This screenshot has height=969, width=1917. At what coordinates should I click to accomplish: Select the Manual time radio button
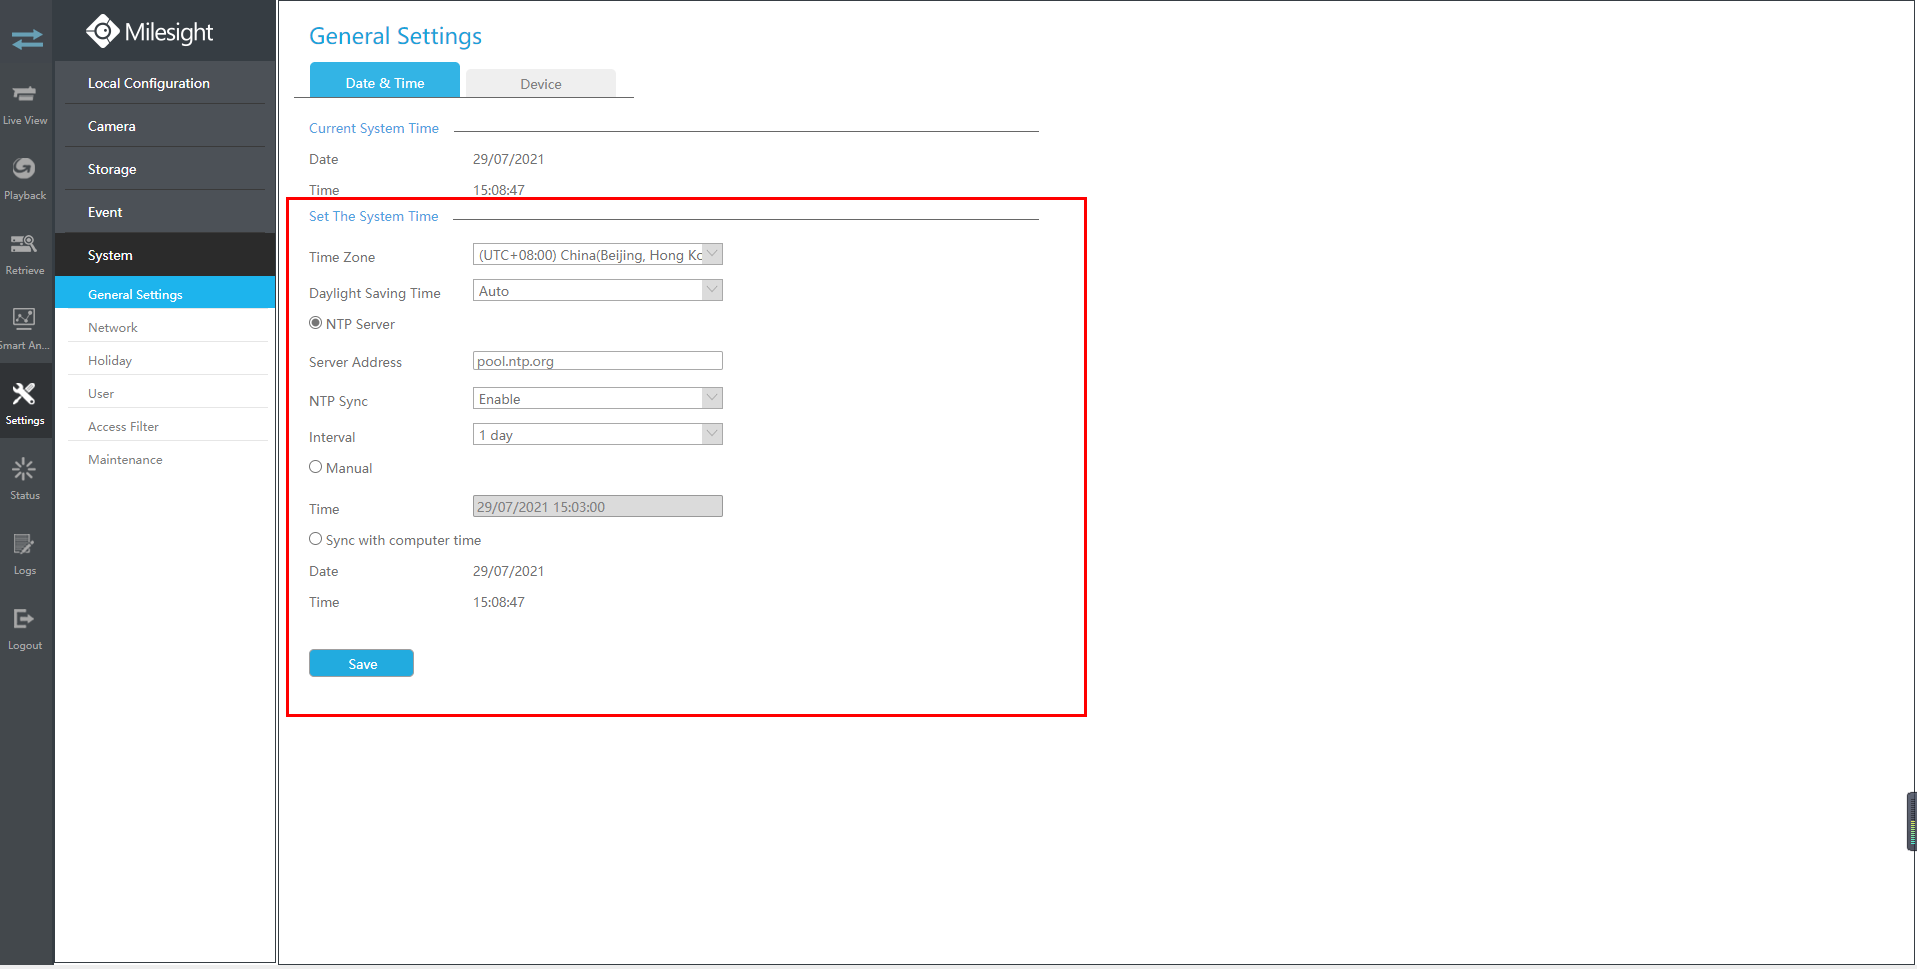[316, 467]
